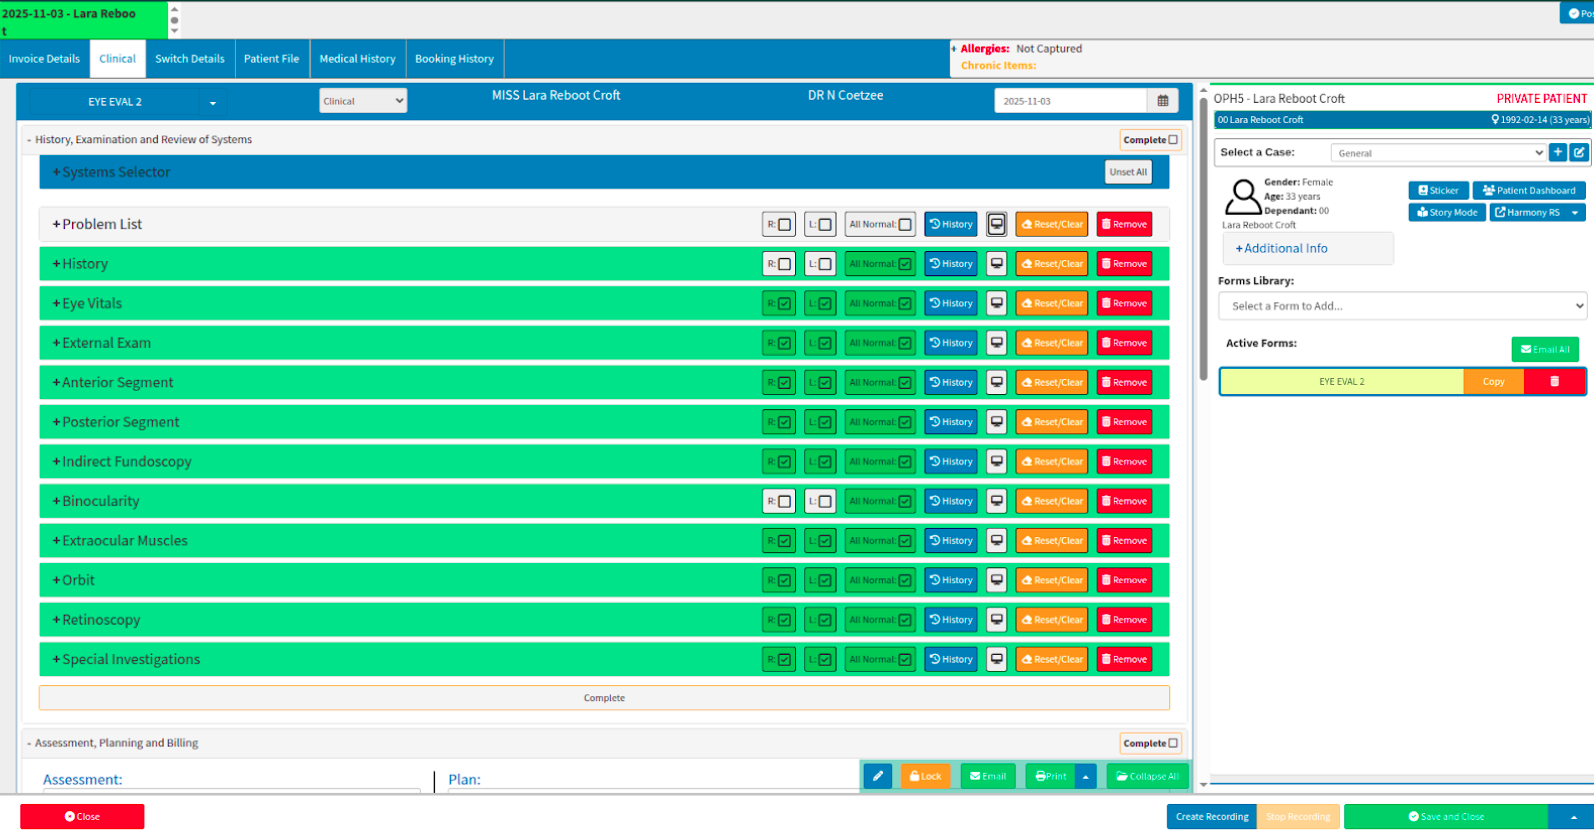Collapse All sections button
Image resolution: width=1594 pixels, height=834 pixels.
pos(1147,776)
